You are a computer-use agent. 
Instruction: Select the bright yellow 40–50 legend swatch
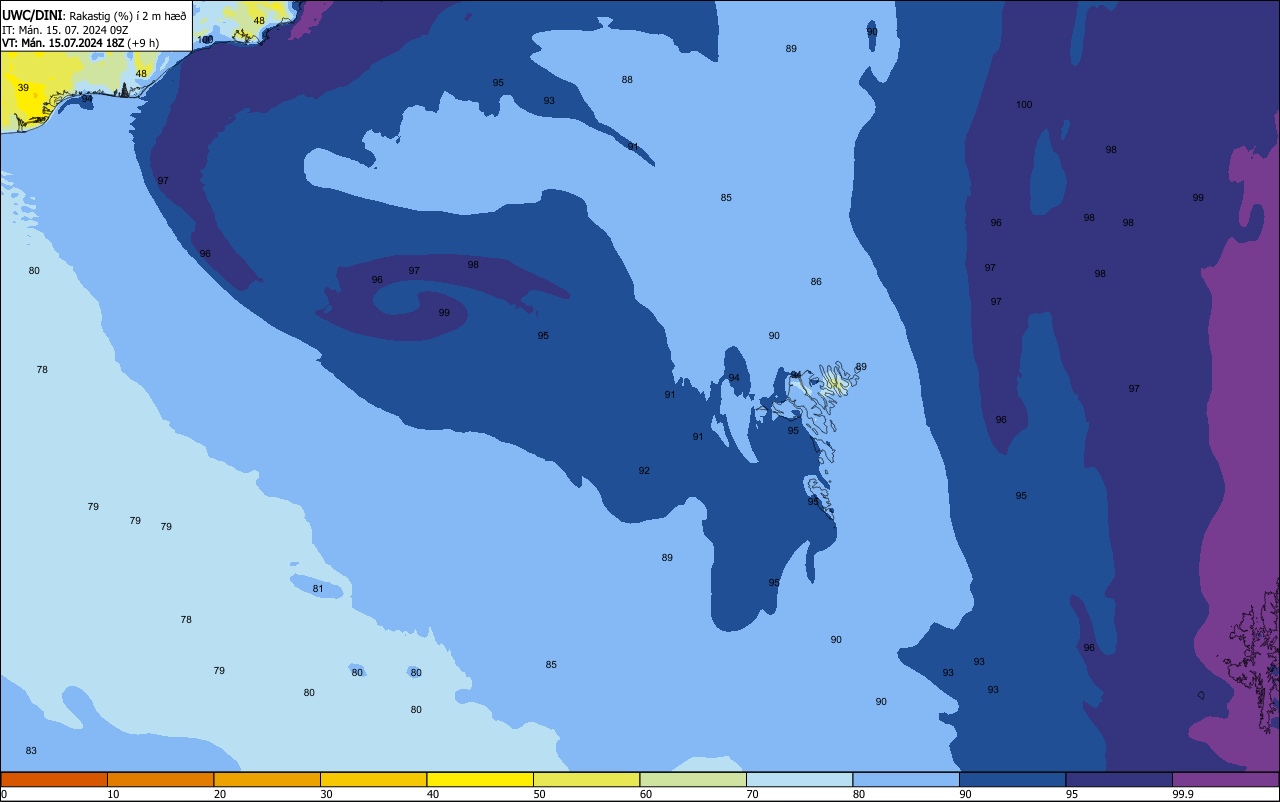(x=480, y=779)
